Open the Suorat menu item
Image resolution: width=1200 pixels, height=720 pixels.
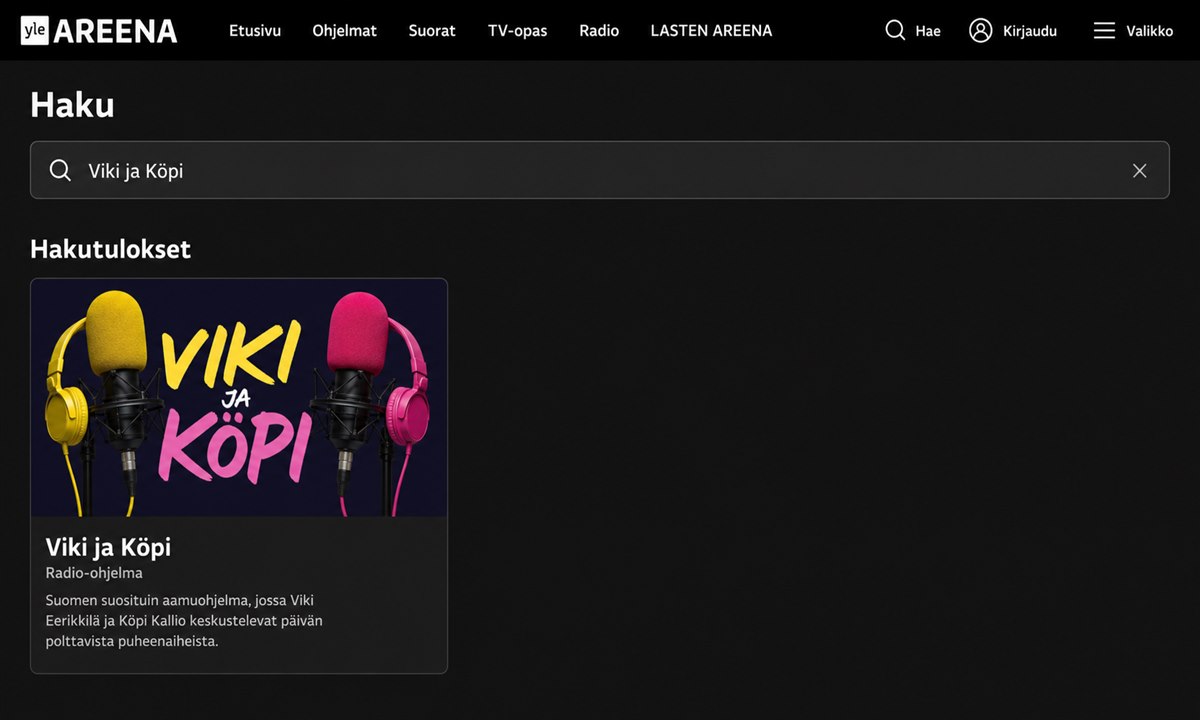pyautogui.click(x=432, y=31)
